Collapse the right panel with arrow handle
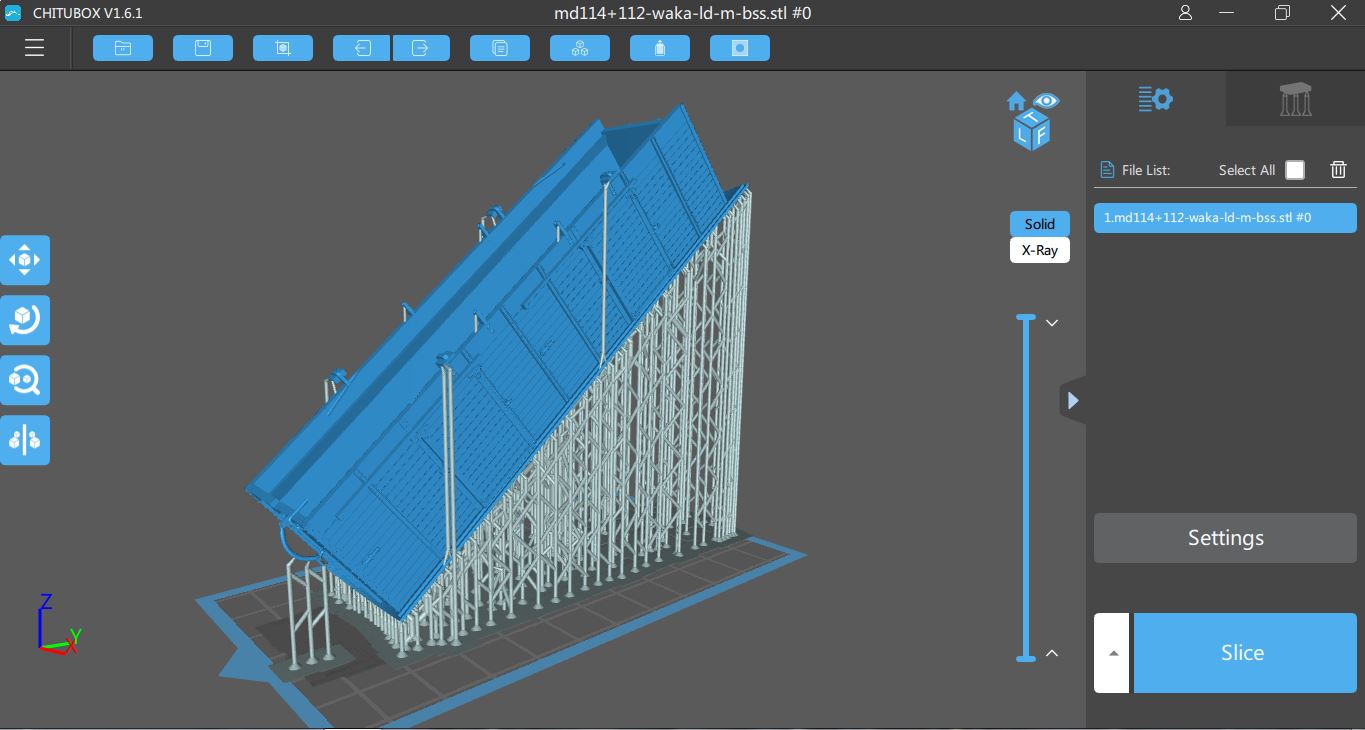This screenshot has width=1365, height=730. (1072, 401)
